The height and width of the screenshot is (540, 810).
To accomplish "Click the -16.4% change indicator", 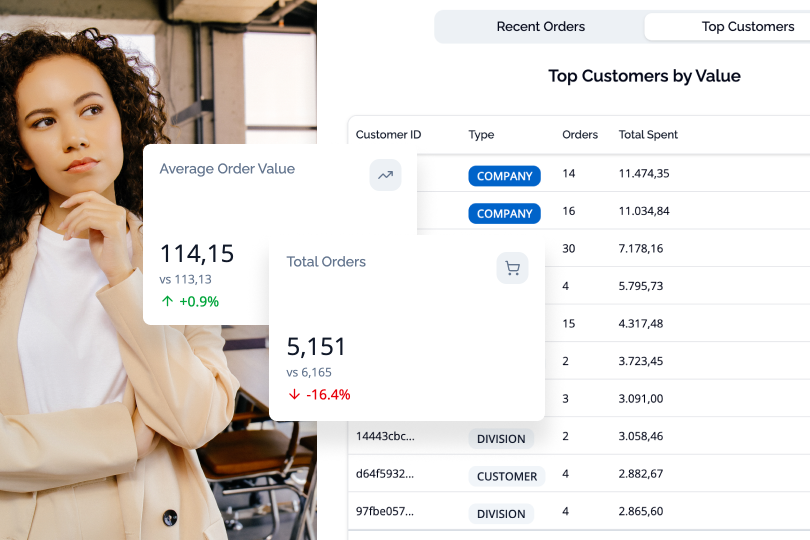I will [319, 394].
